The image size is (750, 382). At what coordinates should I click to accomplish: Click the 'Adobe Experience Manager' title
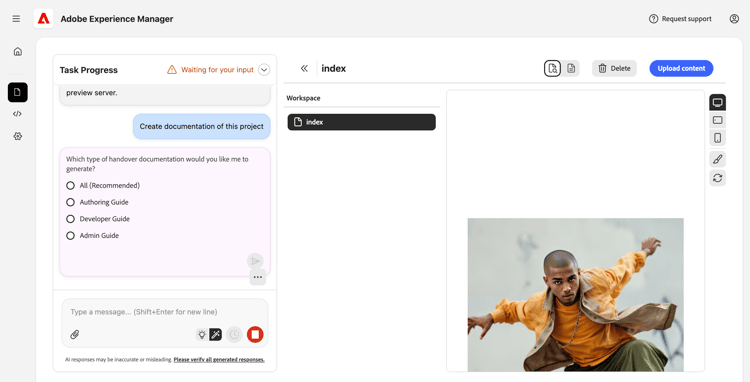click(117, 19)
